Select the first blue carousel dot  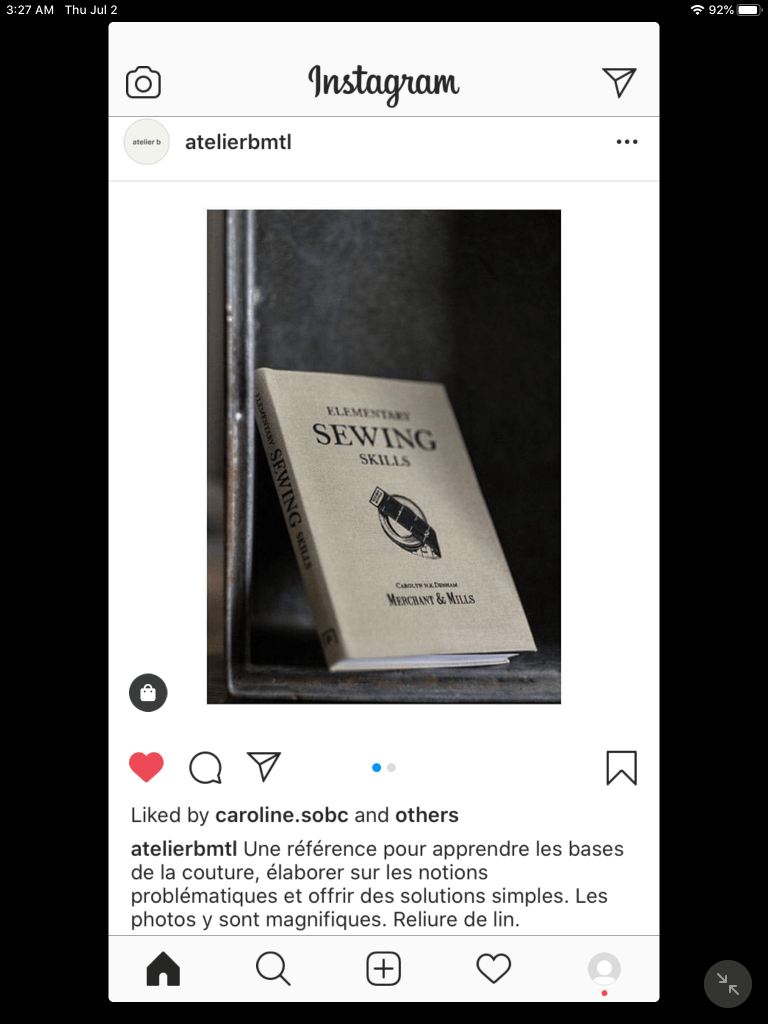click(x=376, y=767)
